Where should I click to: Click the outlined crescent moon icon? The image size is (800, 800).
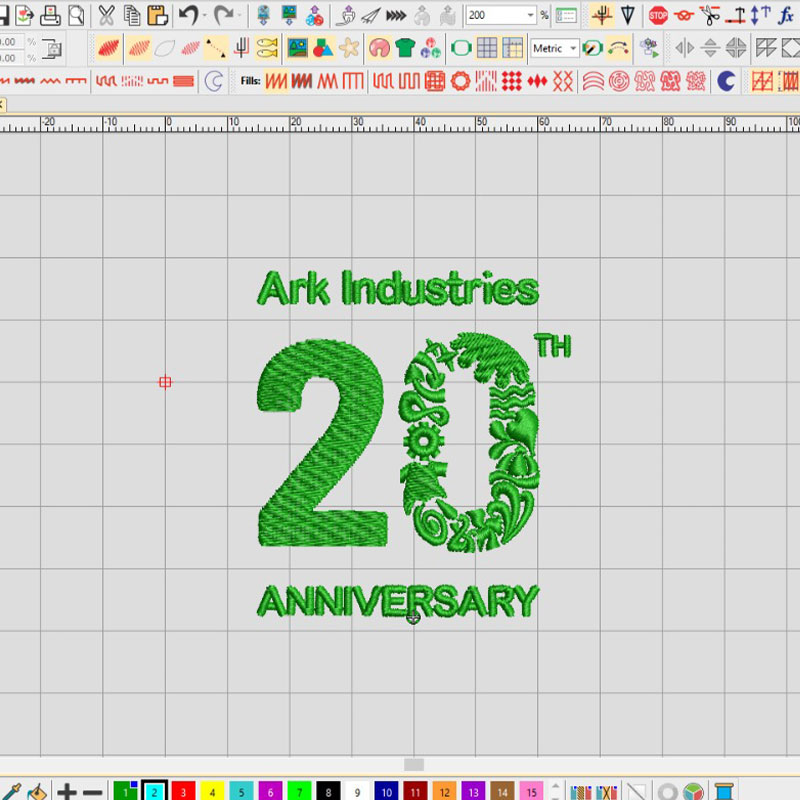coord(213,81)
